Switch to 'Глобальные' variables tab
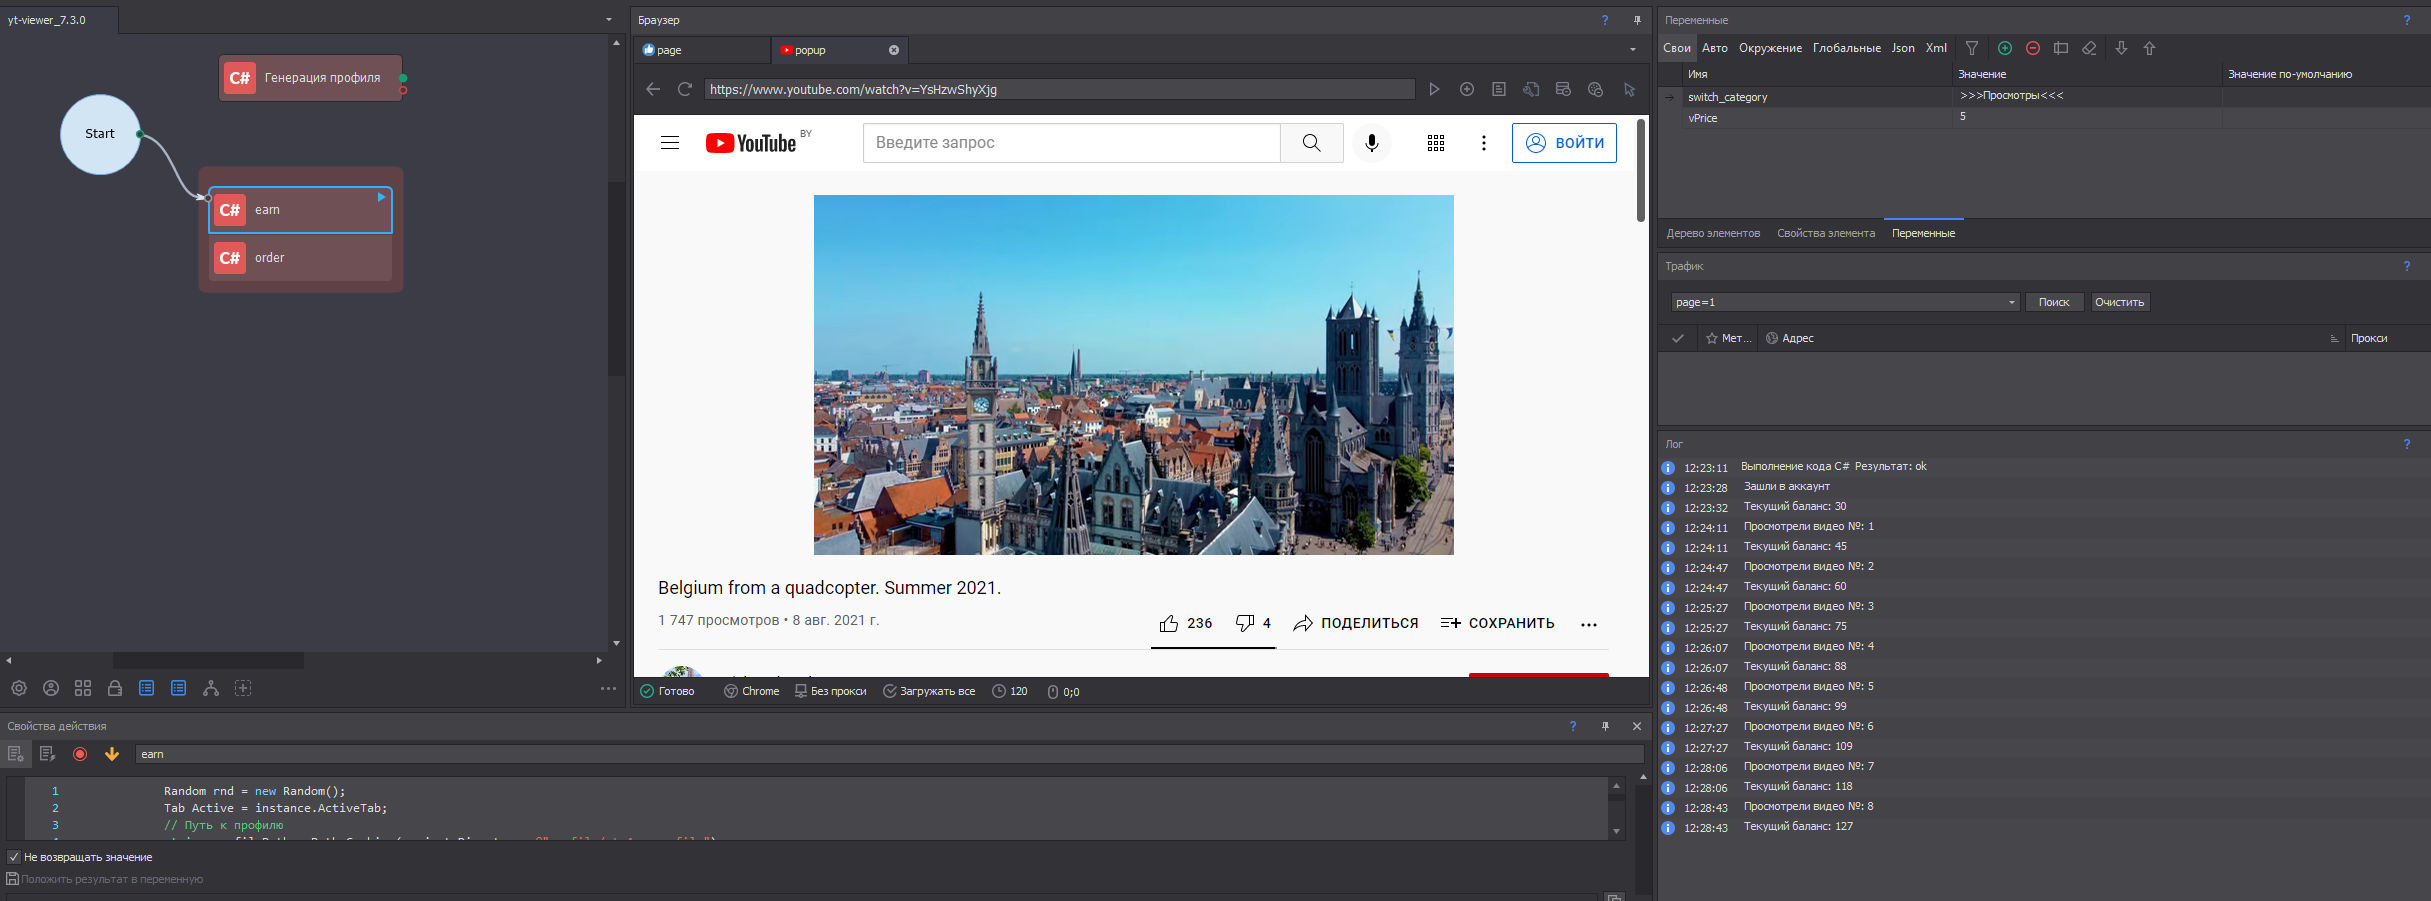 1846,48
